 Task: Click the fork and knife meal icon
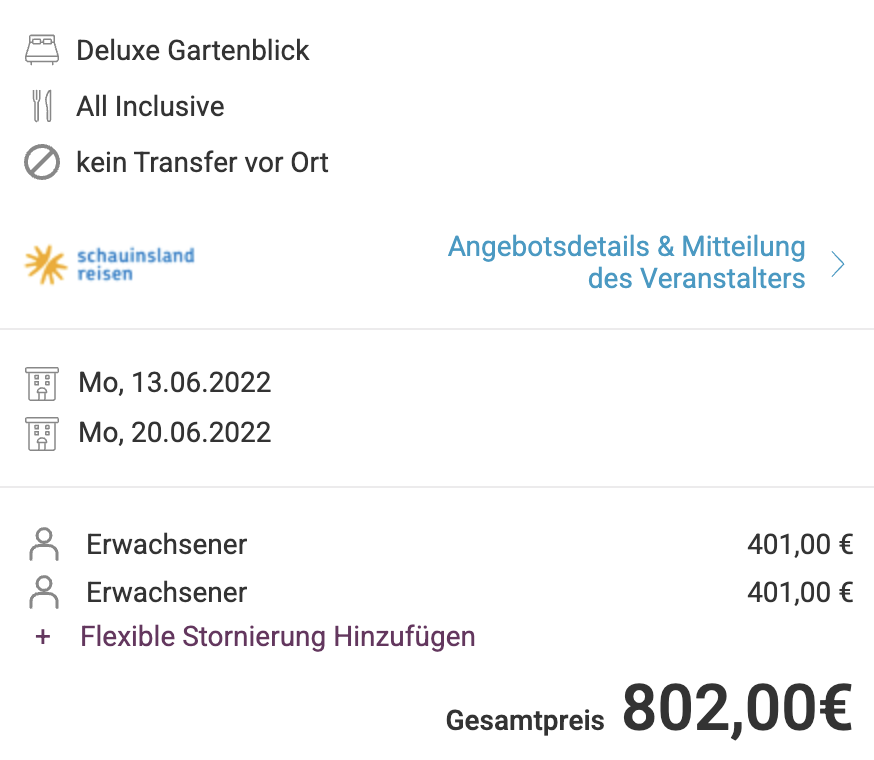(x=42, y=106)
